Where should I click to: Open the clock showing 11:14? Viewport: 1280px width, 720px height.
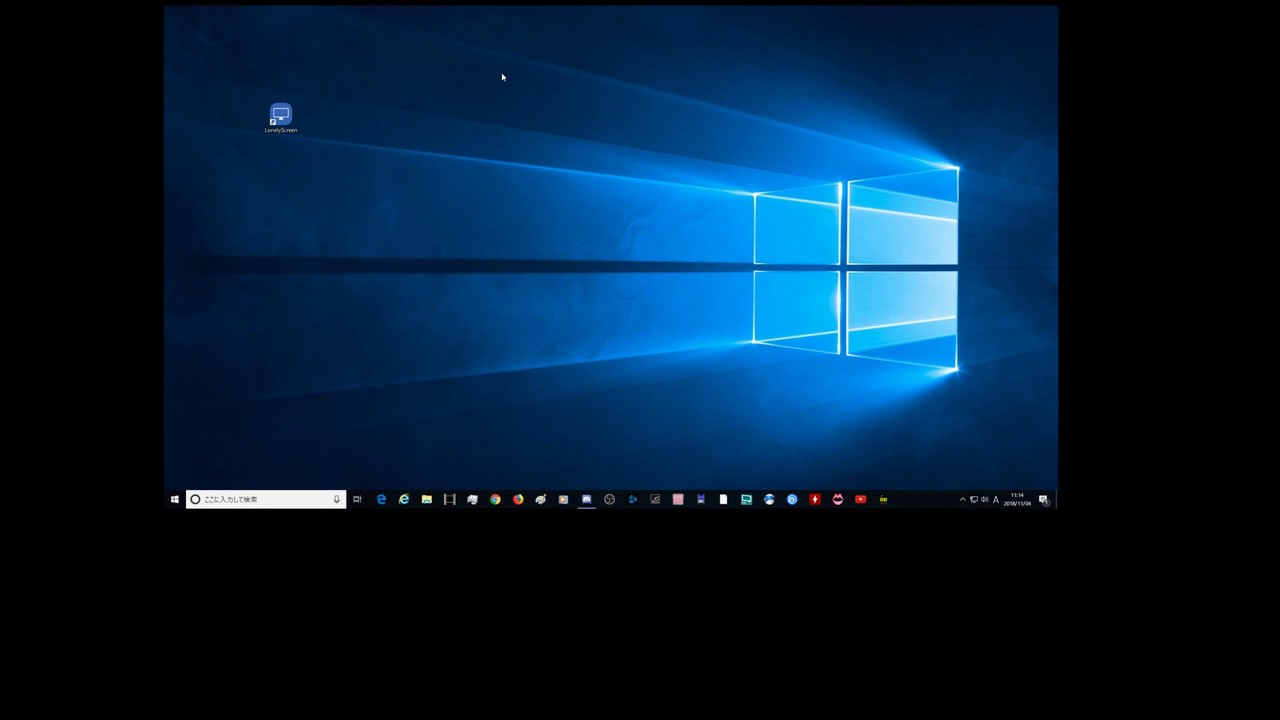pos(1018,499)
